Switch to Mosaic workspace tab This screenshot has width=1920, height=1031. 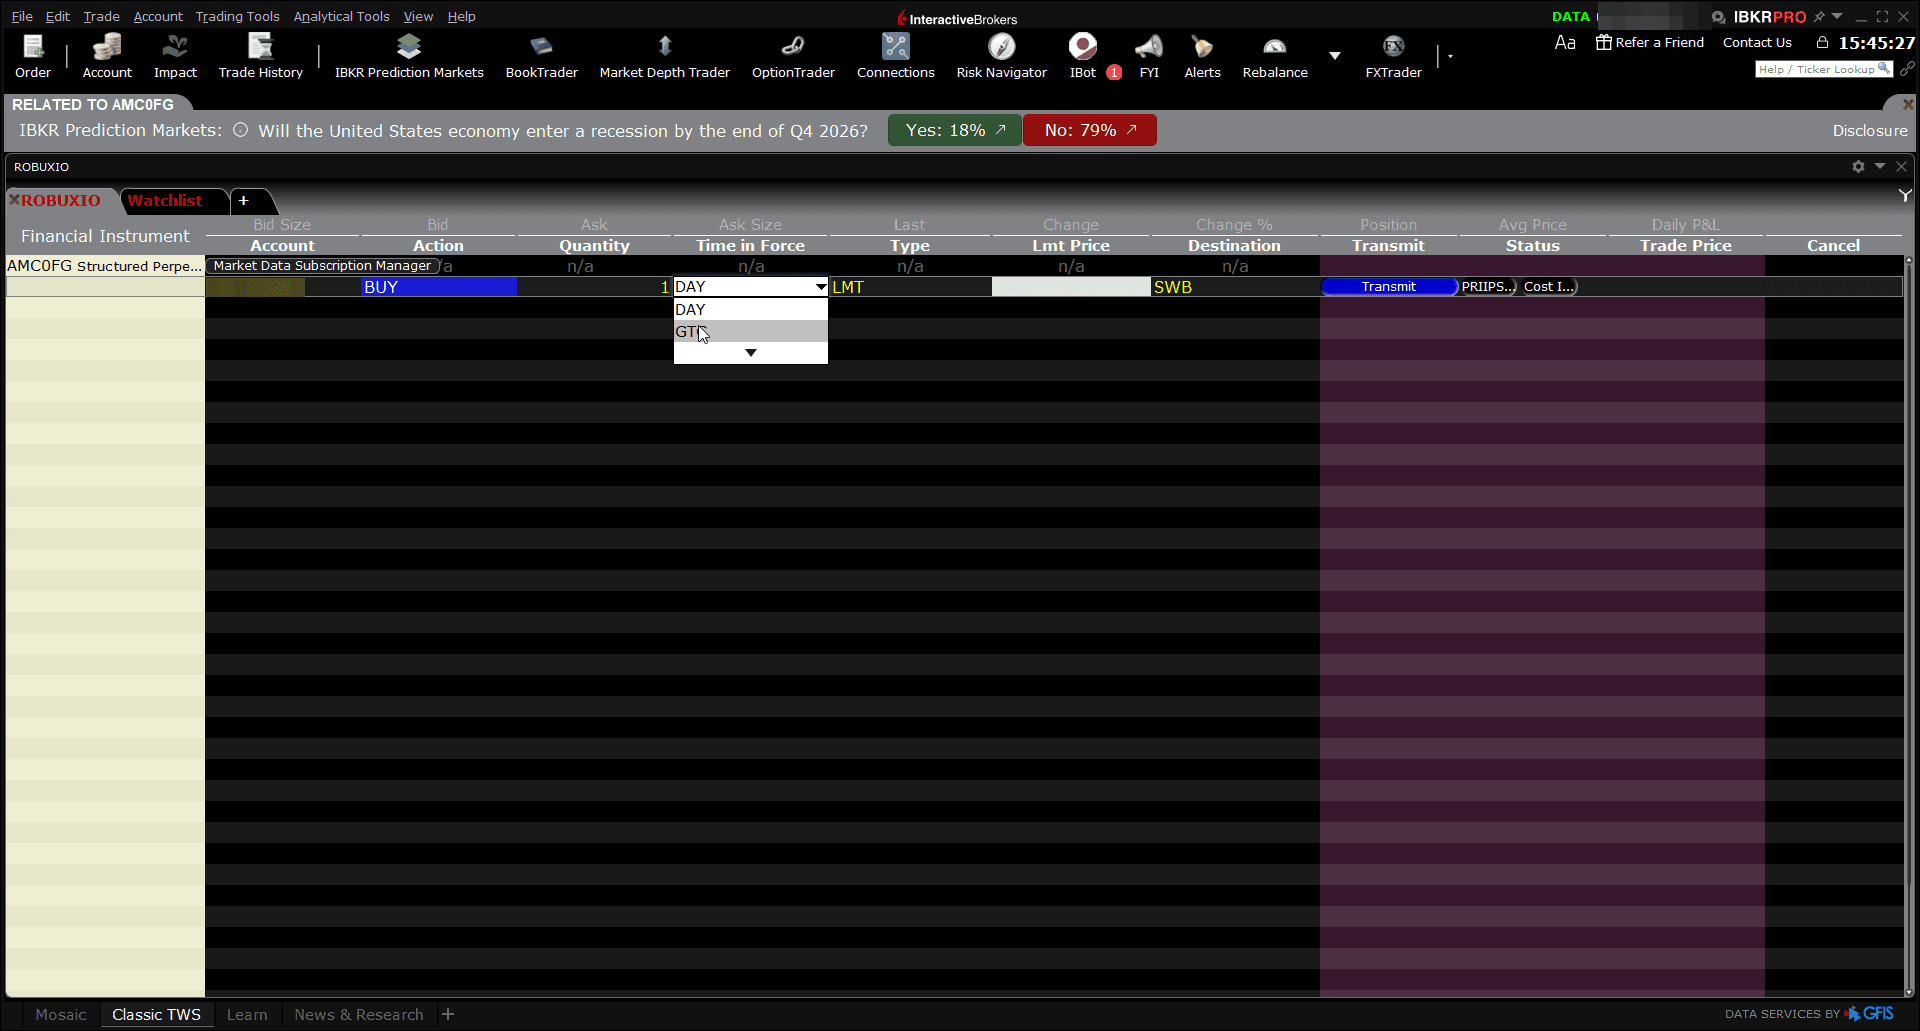[61, 1014]
